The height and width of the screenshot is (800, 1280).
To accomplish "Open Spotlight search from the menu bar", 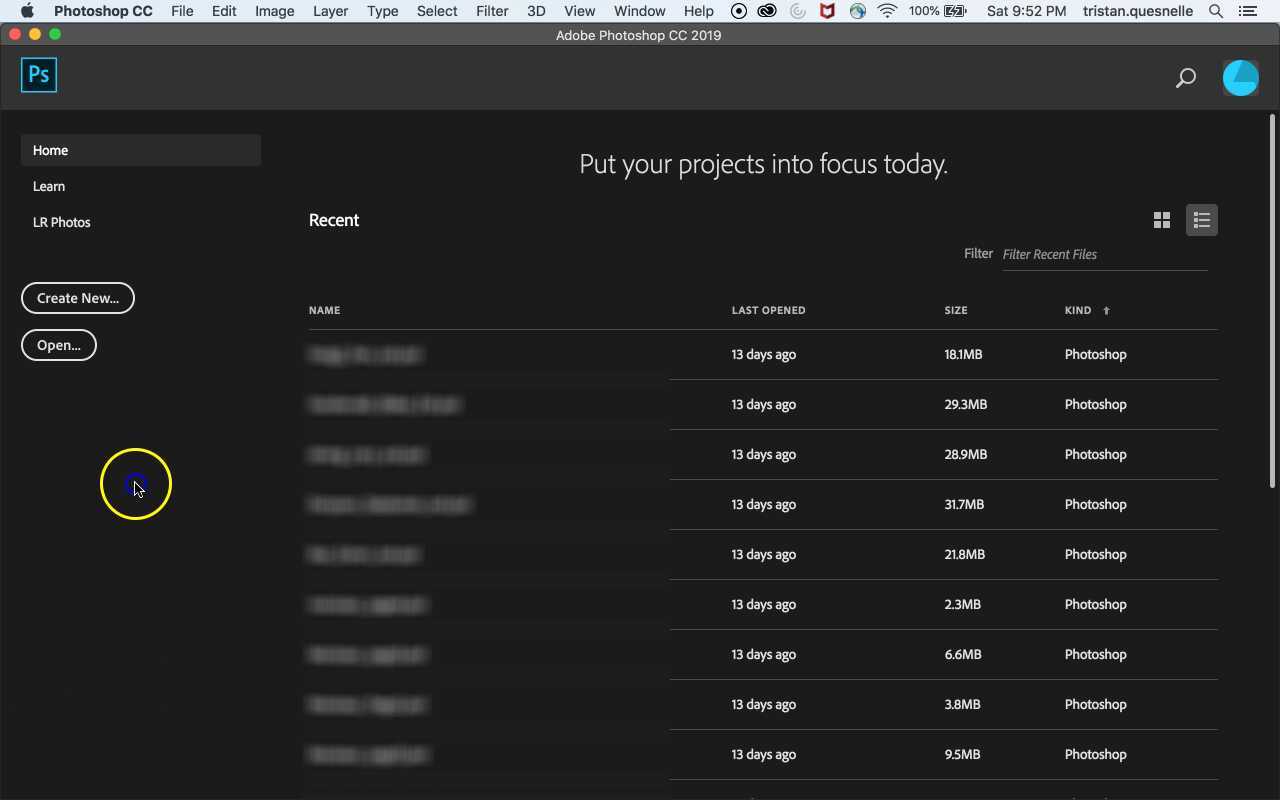I will pyautogui.click(x=1215, y=11).
